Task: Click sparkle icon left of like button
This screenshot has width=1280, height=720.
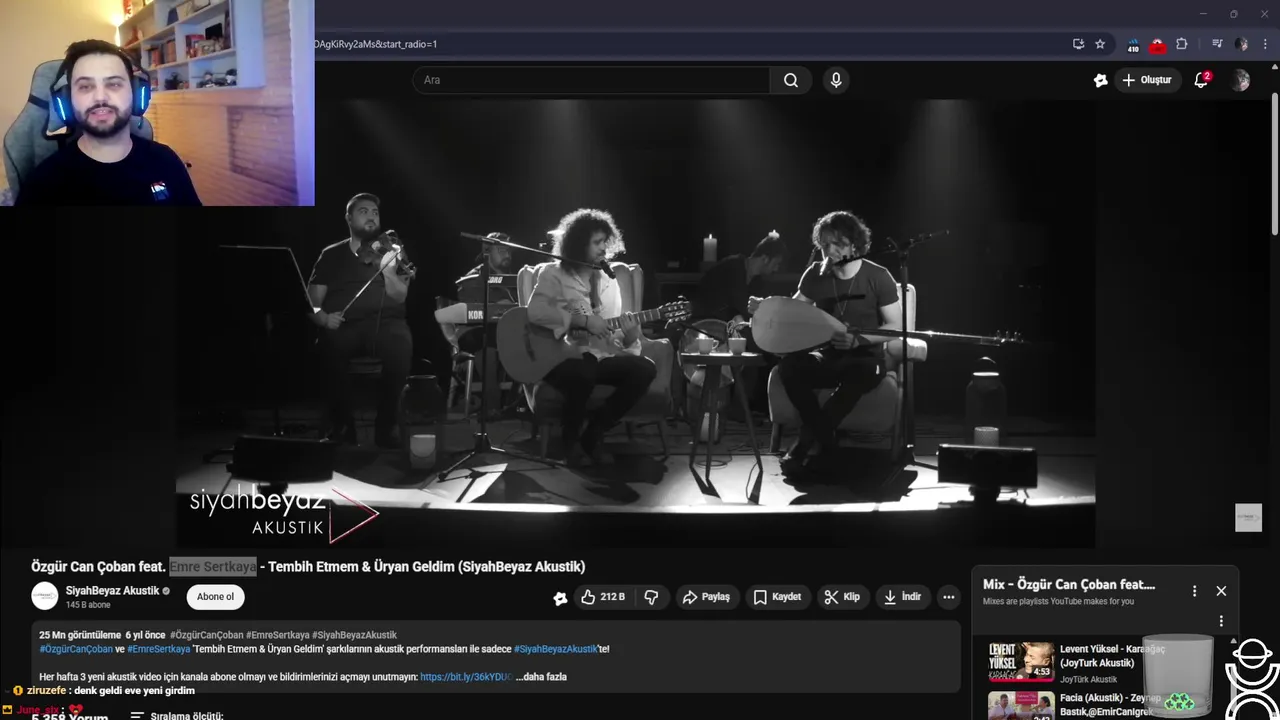Action: [560, 598]
